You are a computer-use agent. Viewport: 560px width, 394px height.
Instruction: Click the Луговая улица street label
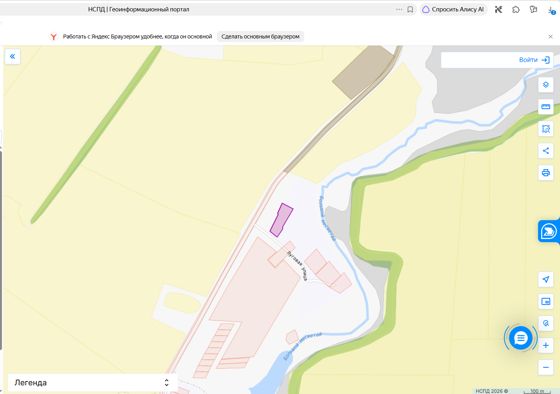click(x=298, y=265)
